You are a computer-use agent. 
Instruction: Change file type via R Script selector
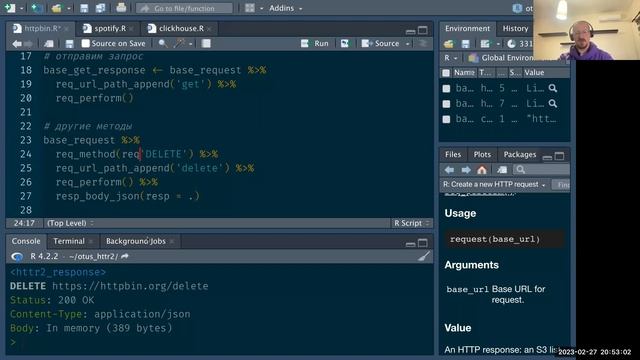coord(411,223)
